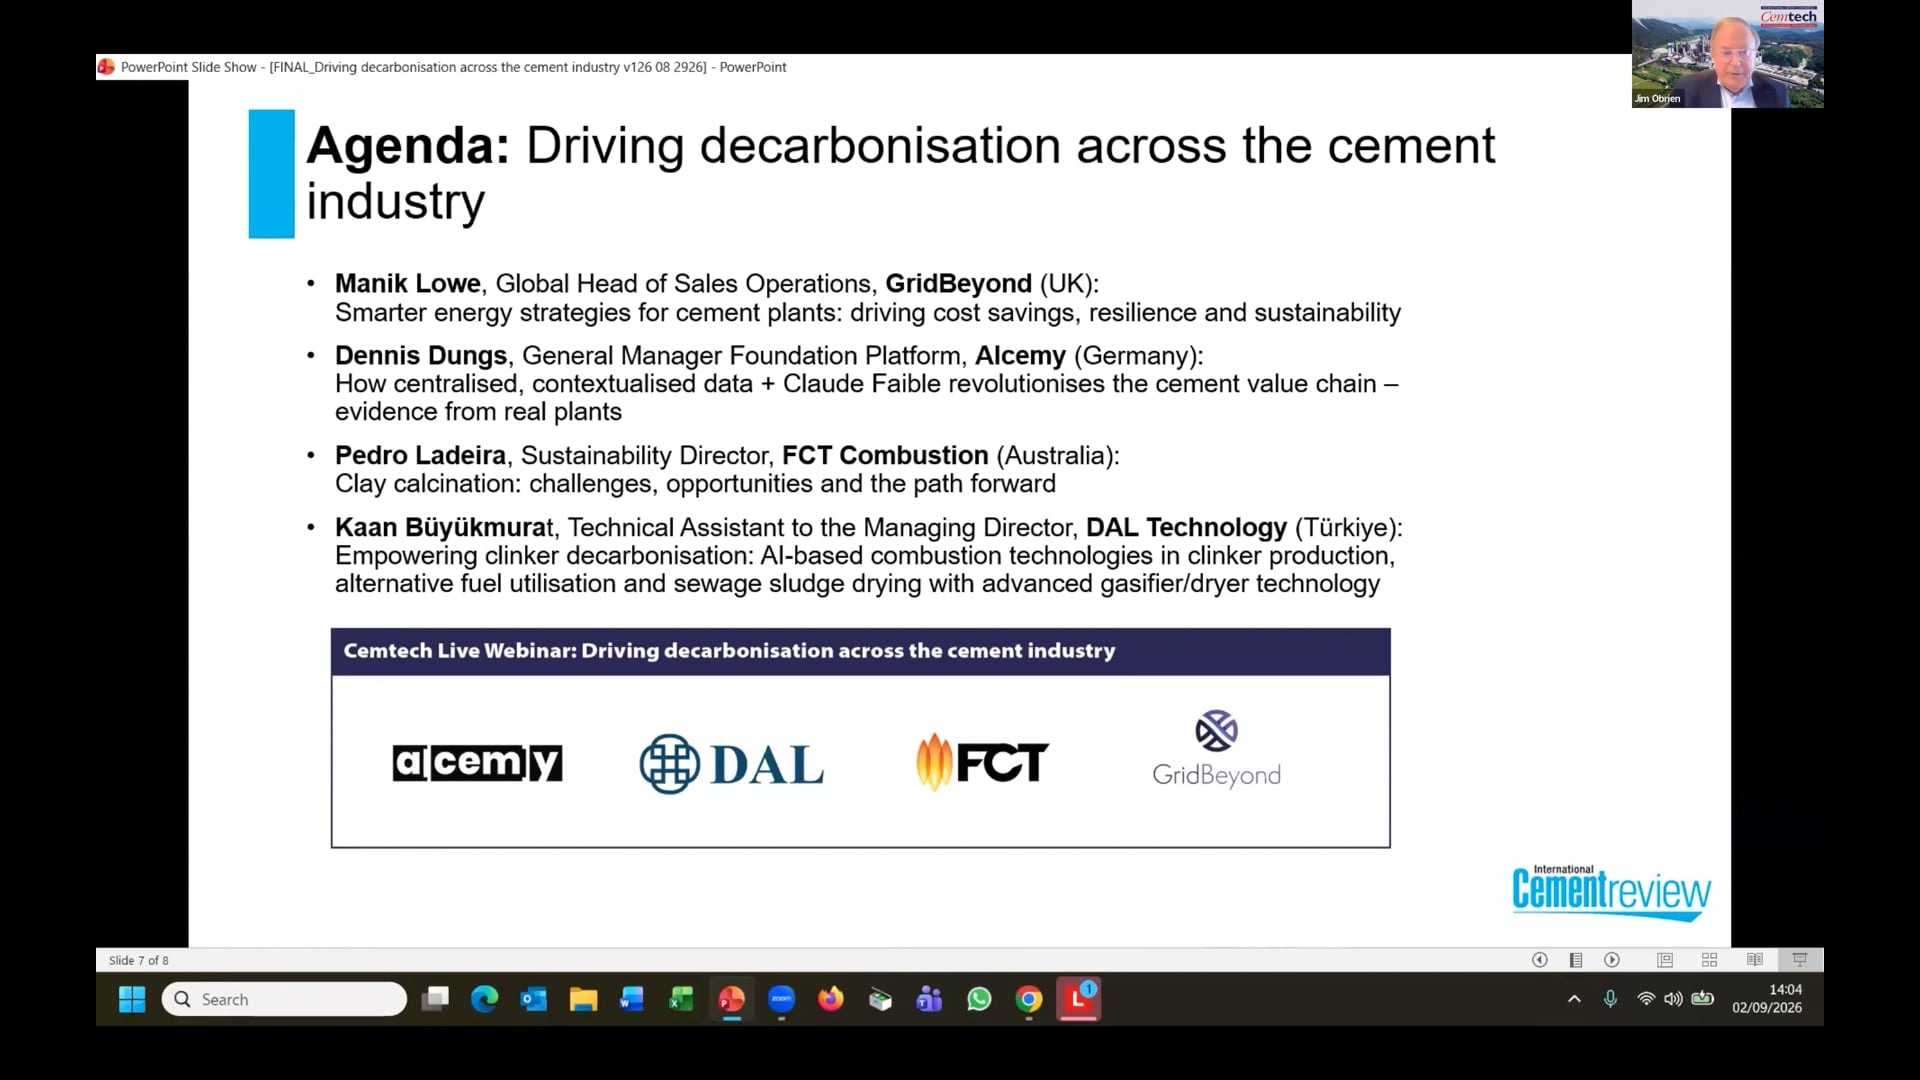Switch to Normal view icon
The height and width of the screenshot is (1080, 1920).
[x=1665, y=960]
